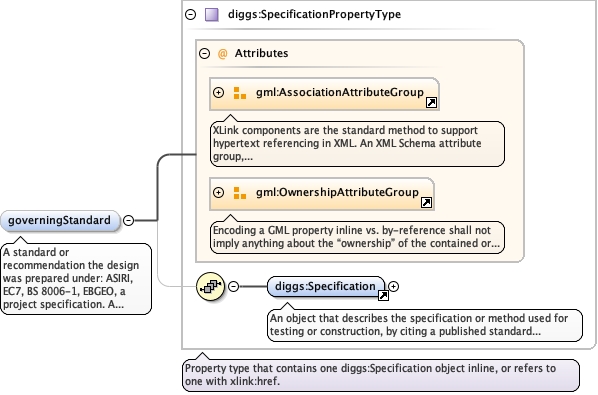
Task: Click the Property type annotation at bottom
Action: click(x=381, y=375)
